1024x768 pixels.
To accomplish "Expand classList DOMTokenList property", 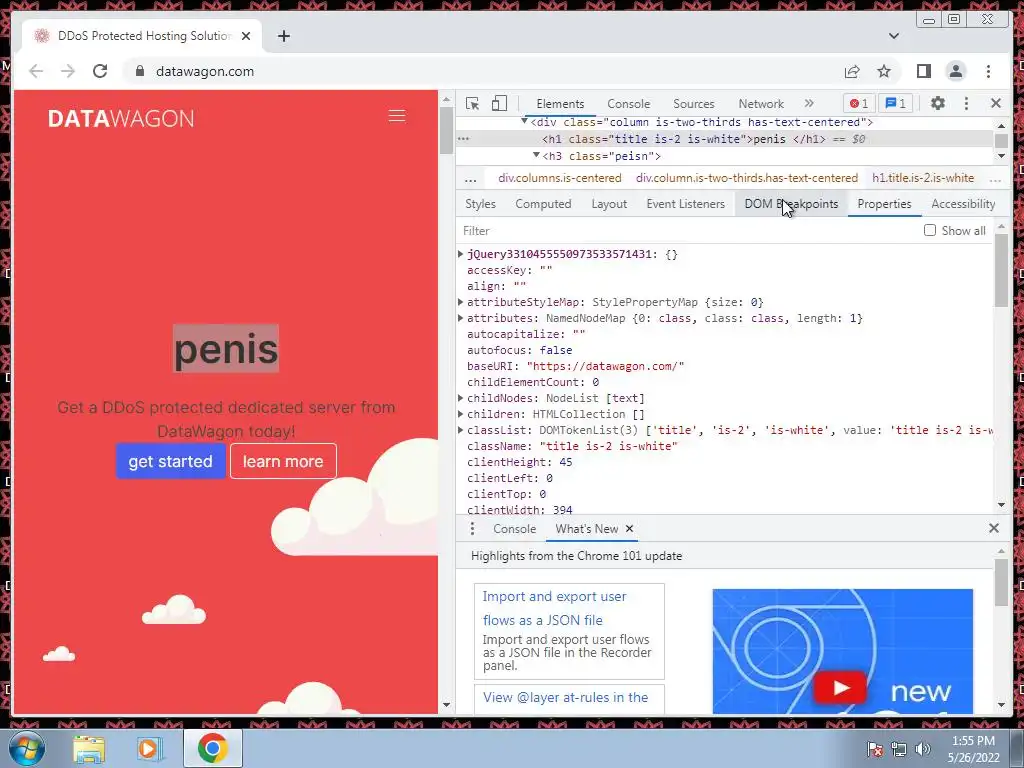I will [x=460, y=430].
